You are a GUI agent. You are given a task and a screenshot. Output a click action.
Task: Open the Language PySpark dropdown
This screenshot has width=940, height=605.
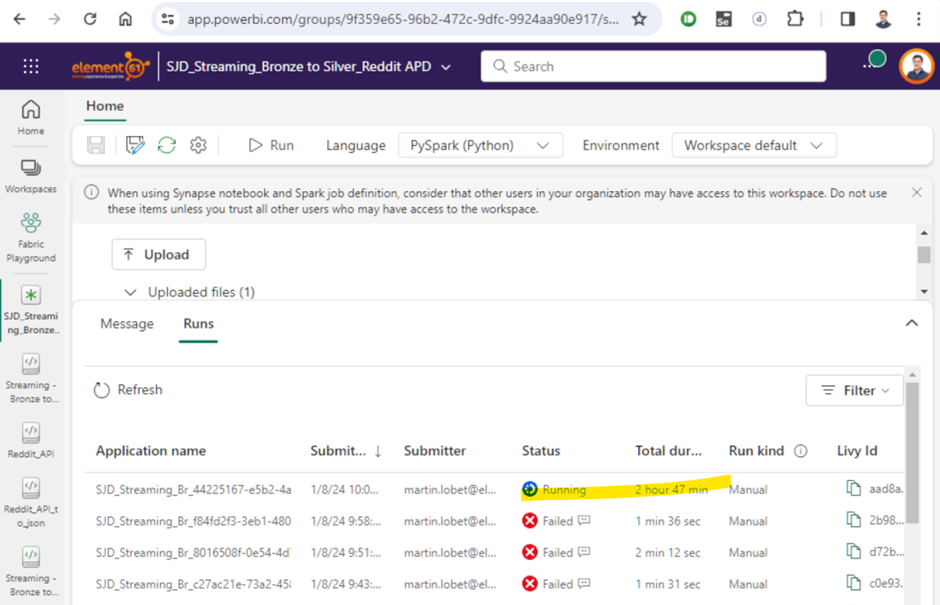tap(480, 145)
